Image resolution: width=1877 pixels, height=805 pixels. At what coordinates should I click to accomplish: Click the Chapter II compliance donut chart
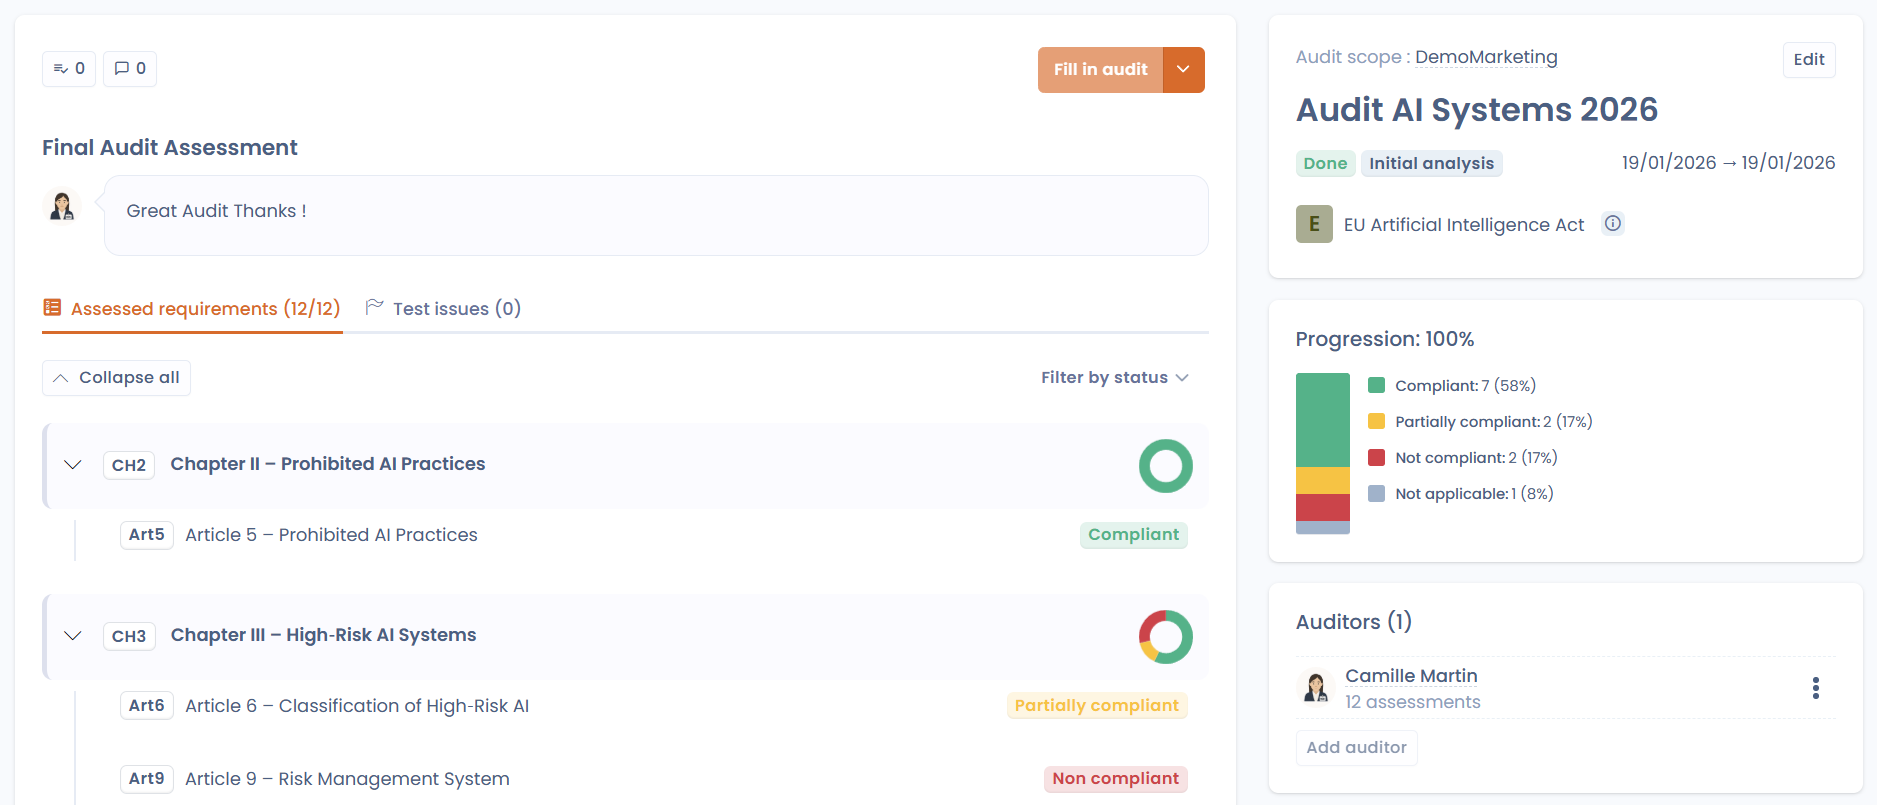pos(1165,466)
